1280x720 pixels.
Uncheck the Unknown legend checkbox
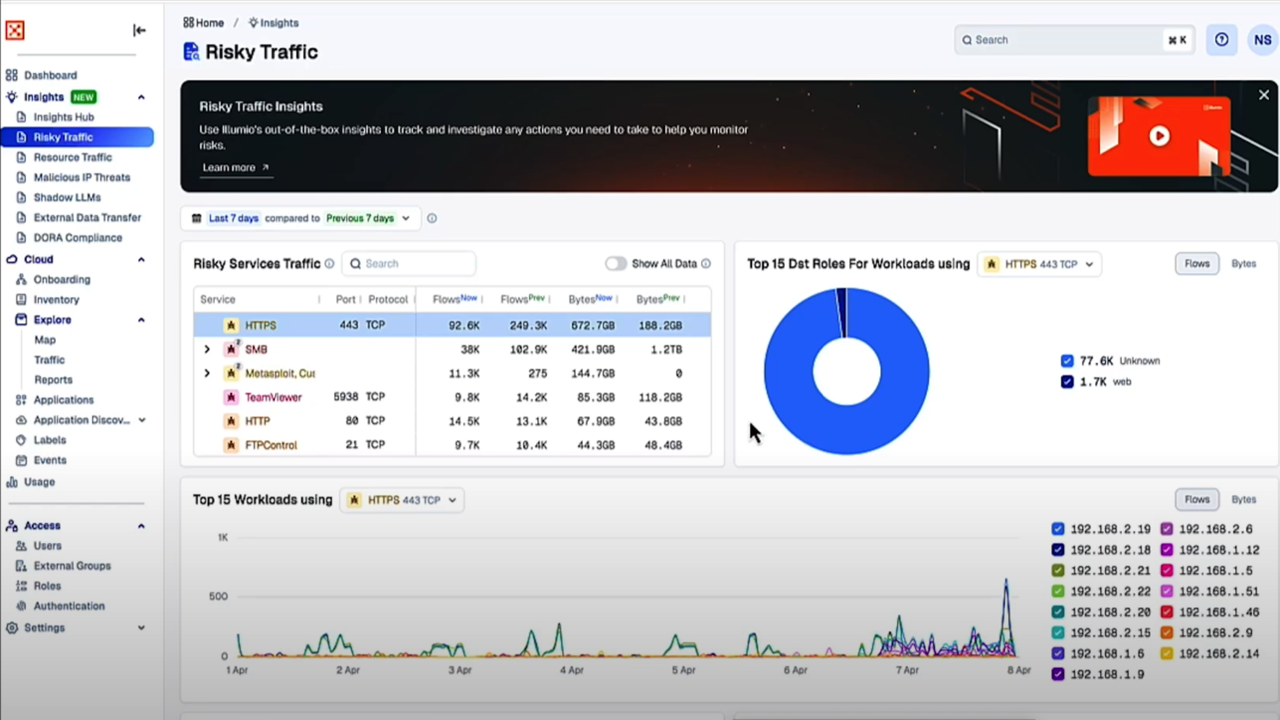pos(1067,361)
